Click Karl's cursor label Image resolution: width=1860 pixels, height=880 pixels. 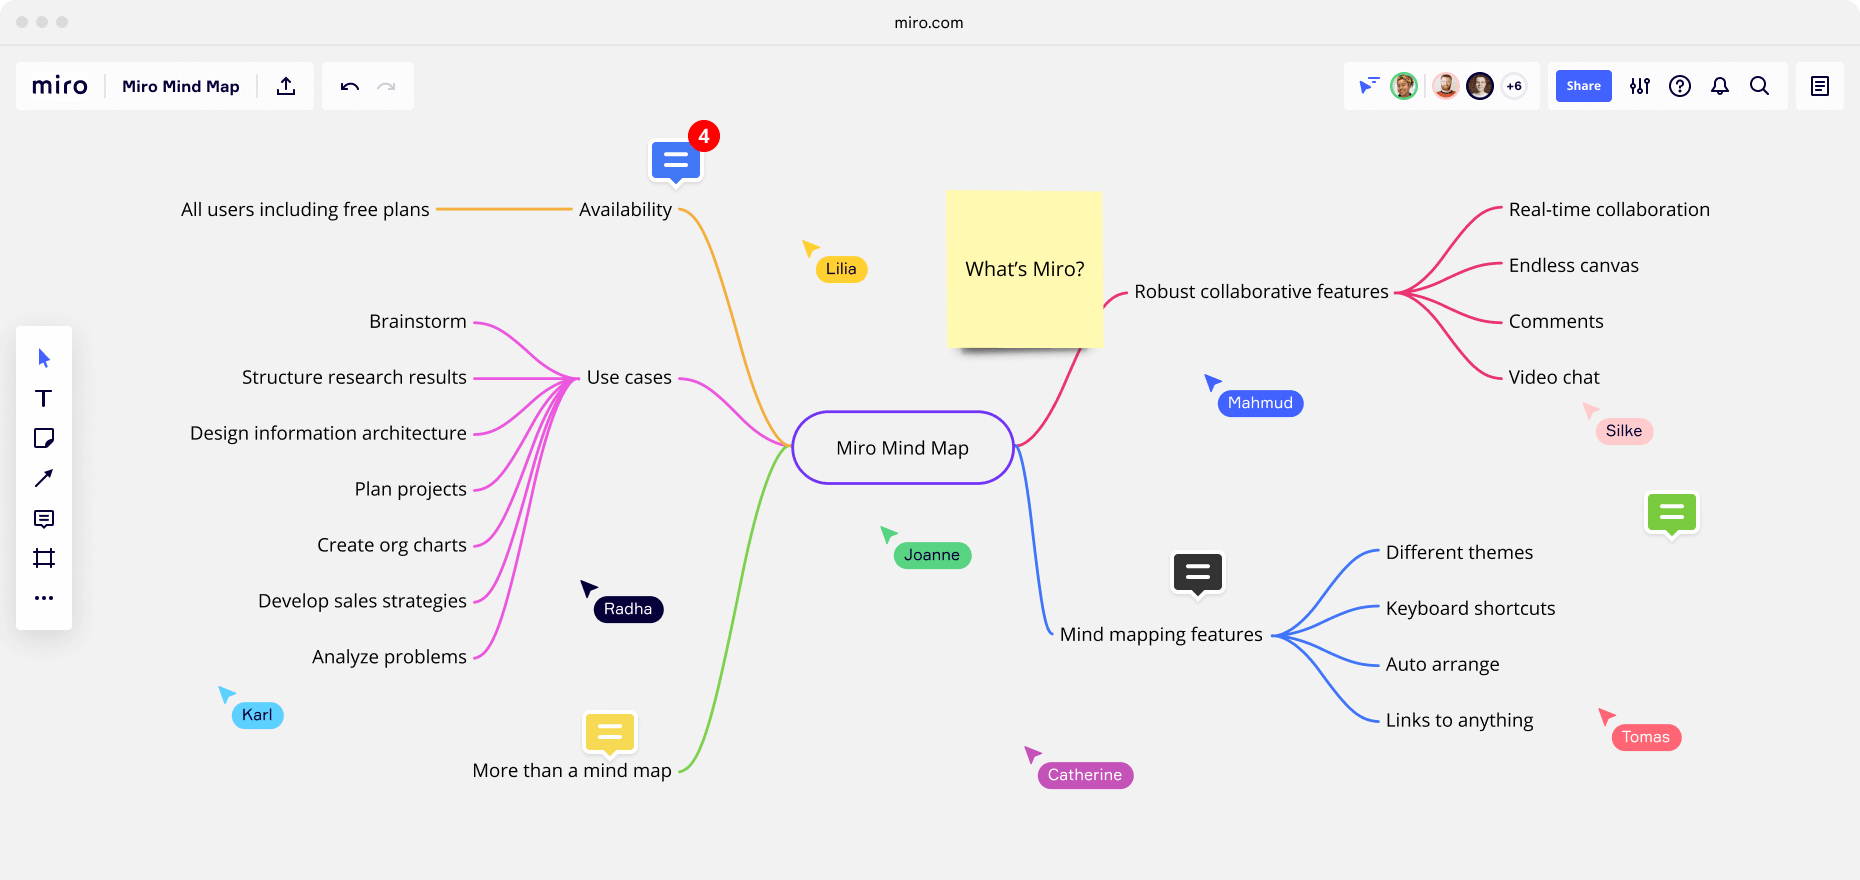(257, 715)
